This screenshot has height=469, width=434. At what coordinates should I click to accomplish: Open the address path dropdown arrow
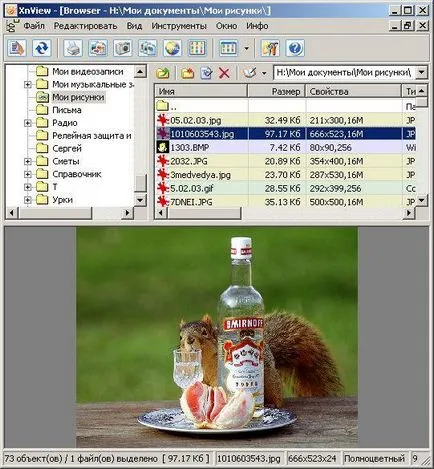[421, 72]
